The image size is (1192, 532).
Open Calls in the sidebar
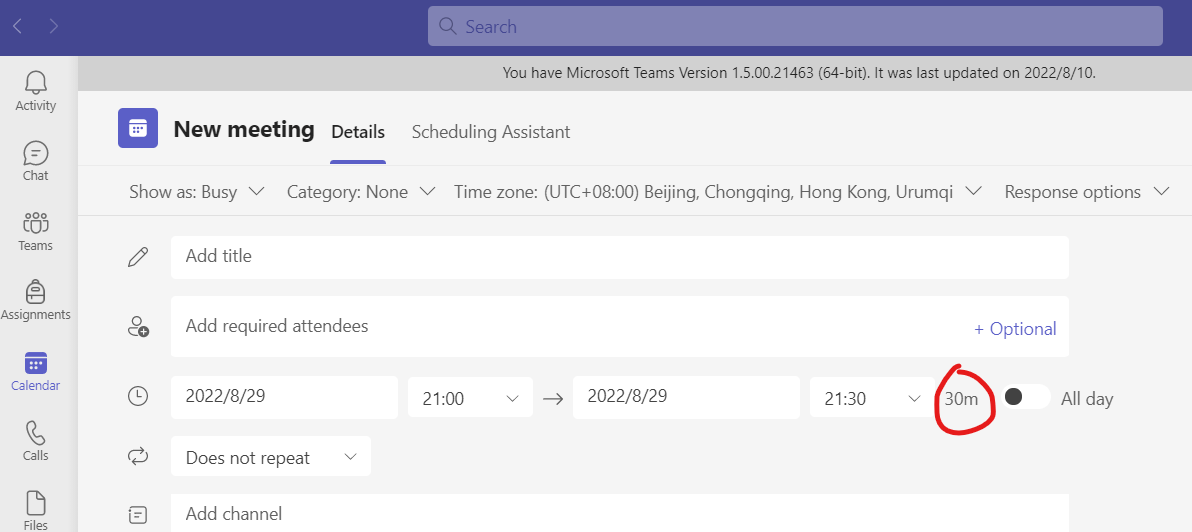click(36, 441)
